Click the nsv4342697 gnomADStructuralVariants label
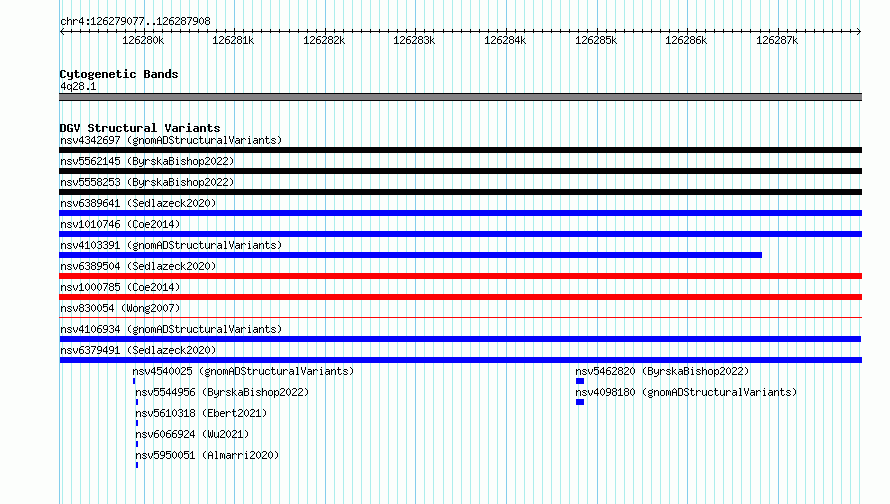Viewport: 890px width, 504px height. 171,140
